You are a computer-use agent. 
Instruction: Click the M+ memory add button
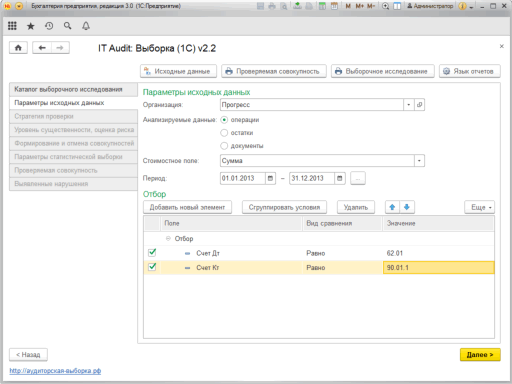click(x=360, y=6)
